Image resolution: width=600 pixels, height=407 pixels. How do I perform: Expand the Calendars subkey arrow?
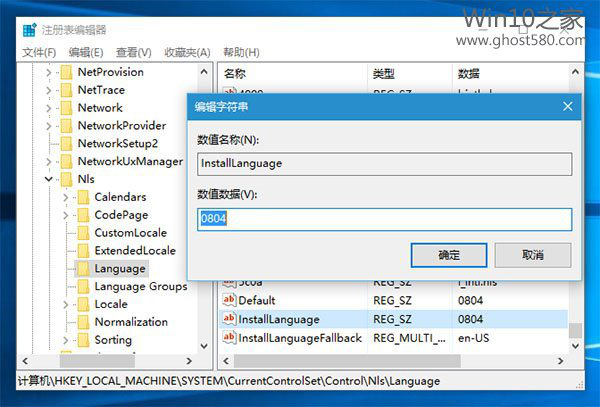coord(66,197)
